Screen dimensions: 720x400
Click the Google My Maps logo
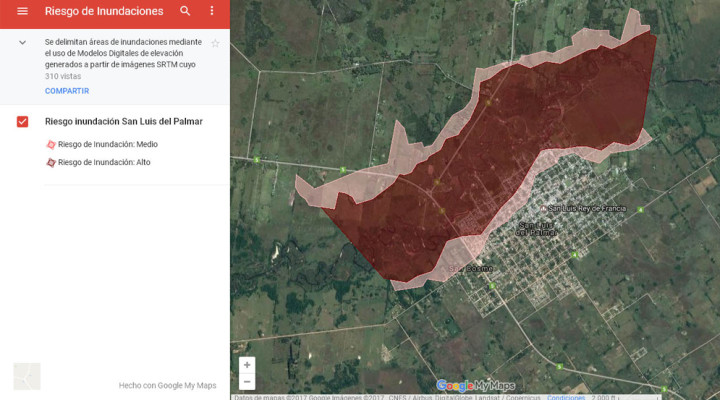click(475, 386)
